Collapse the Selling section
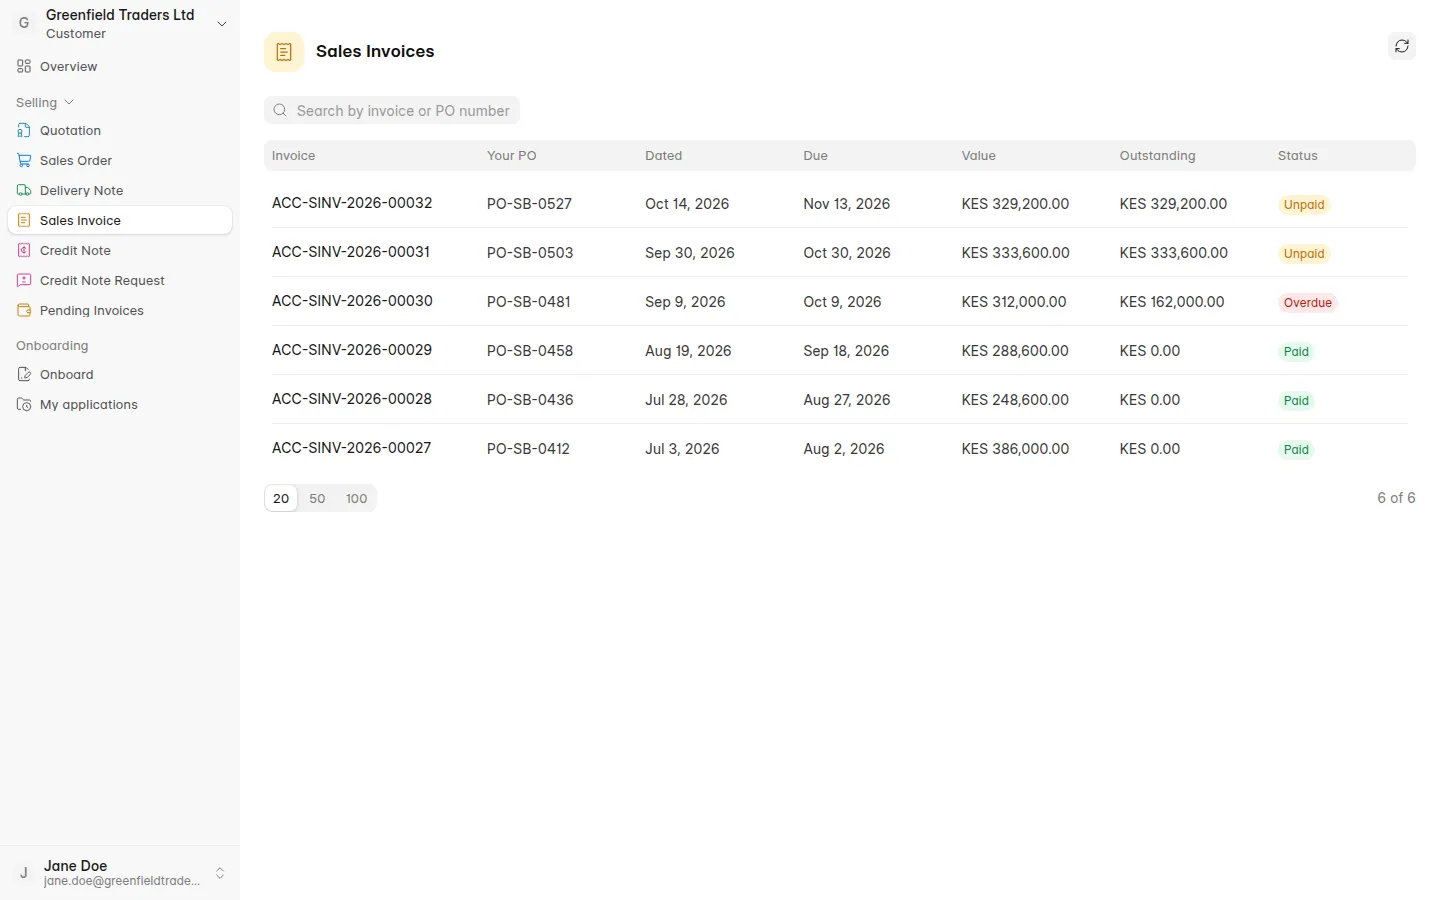Screen dimensions: 1440x900 (45, 103)
